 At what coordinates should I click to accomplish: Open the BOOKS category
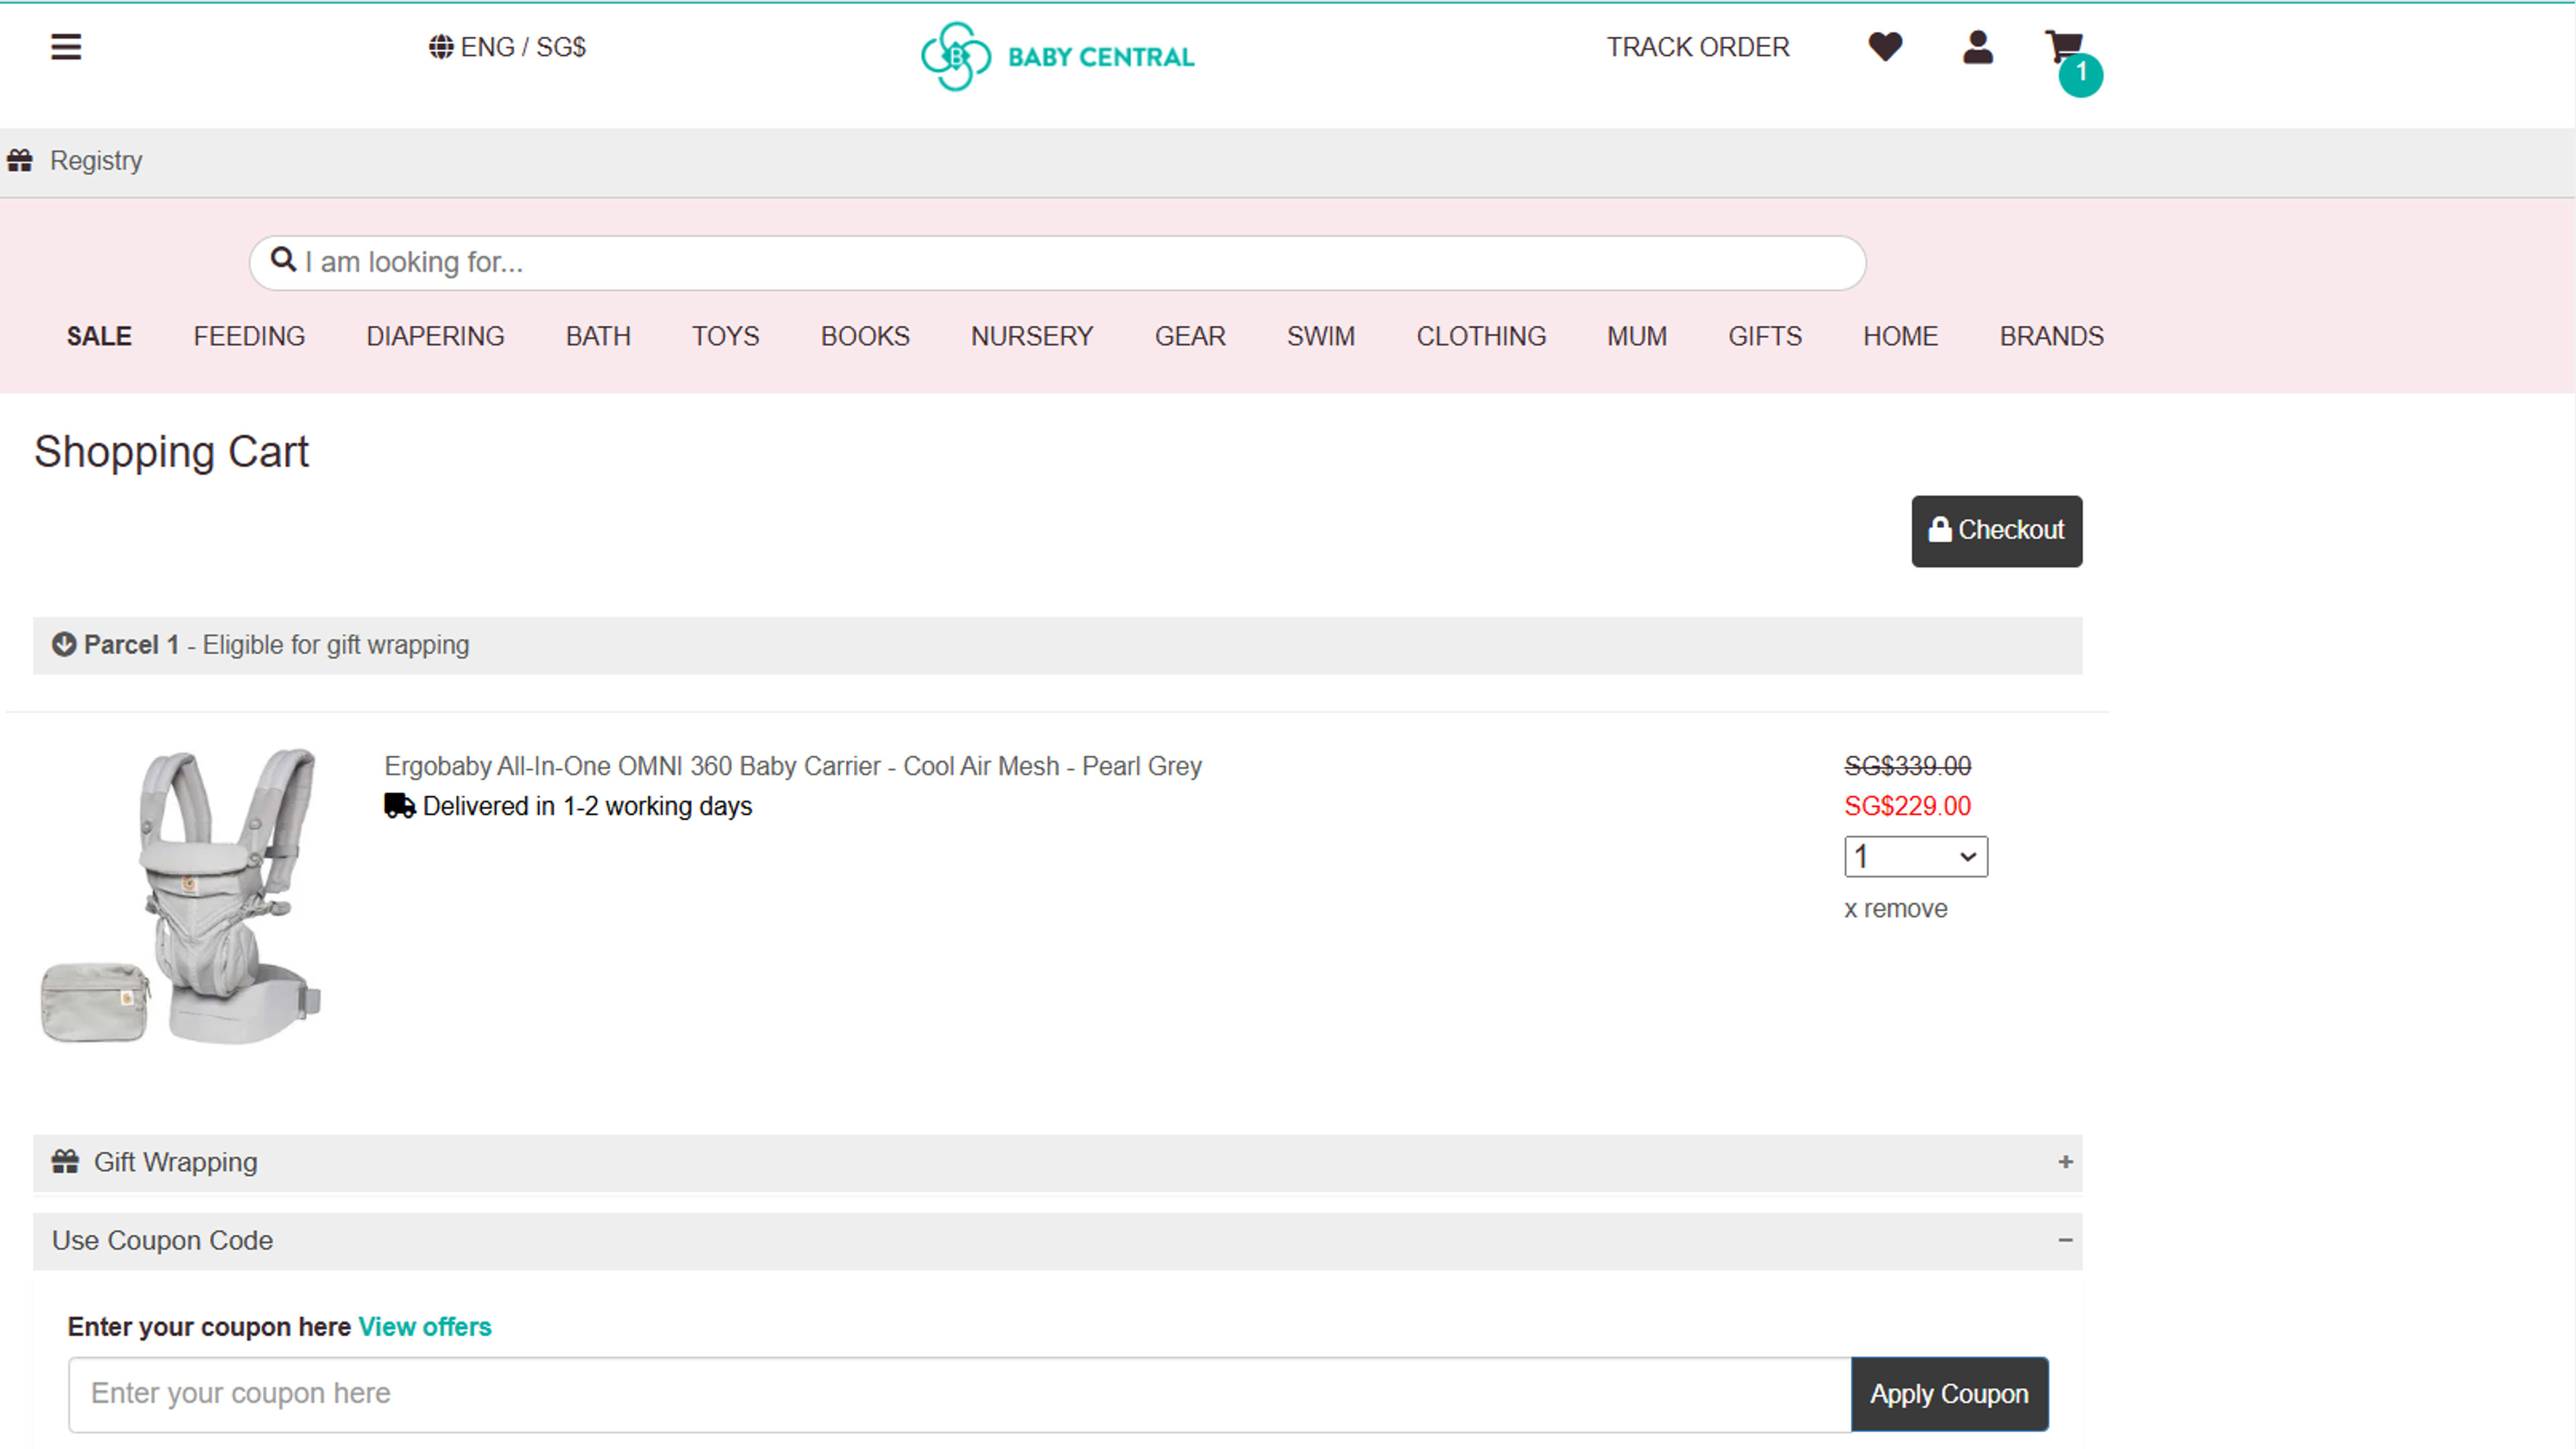click(865, 336)
